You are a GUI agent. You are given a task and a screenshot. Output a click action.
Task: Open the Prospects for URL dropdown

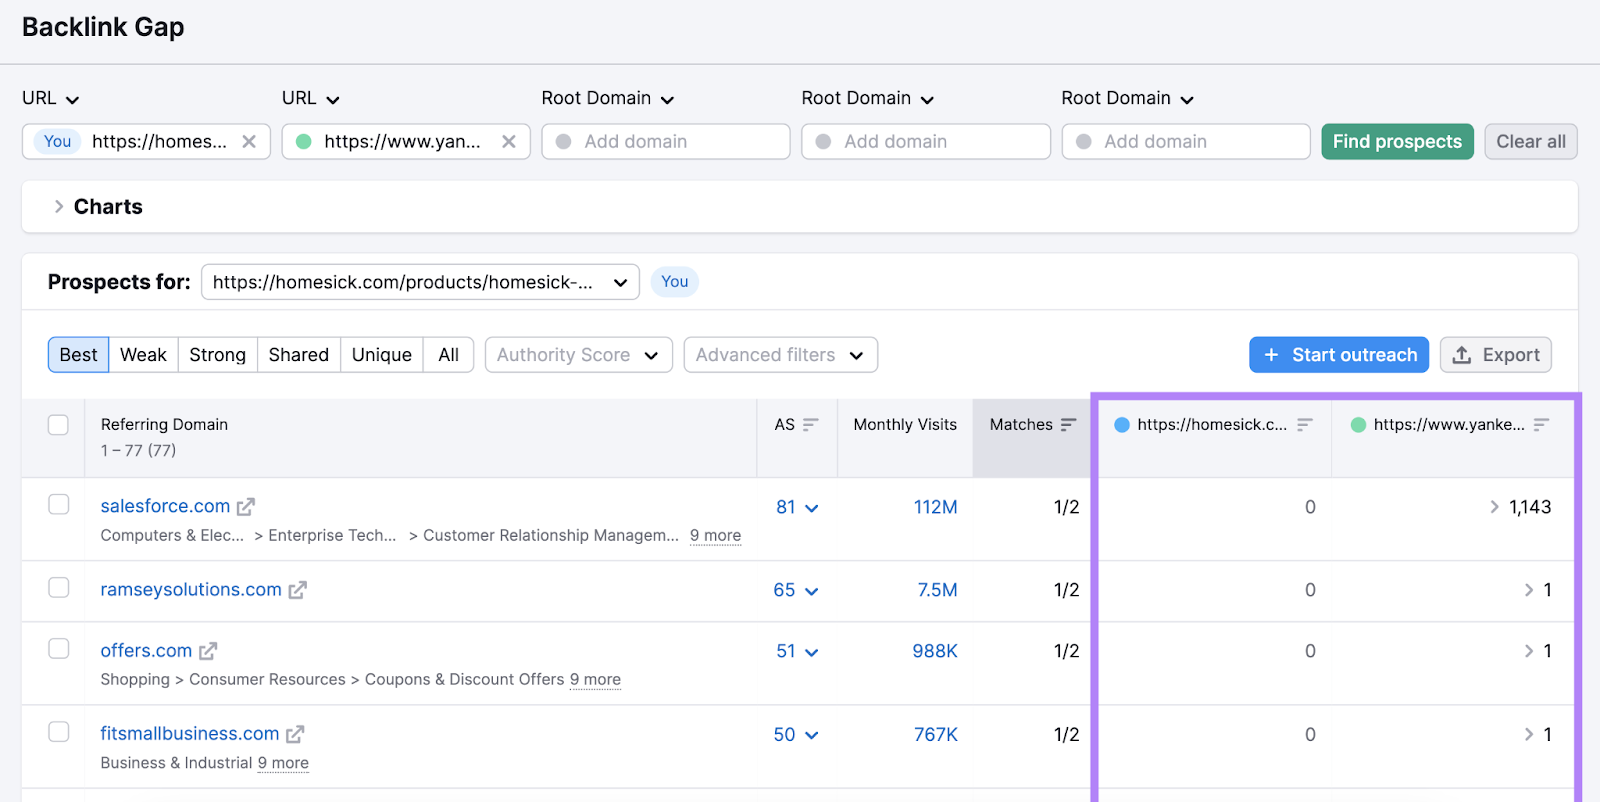(420, 282)
